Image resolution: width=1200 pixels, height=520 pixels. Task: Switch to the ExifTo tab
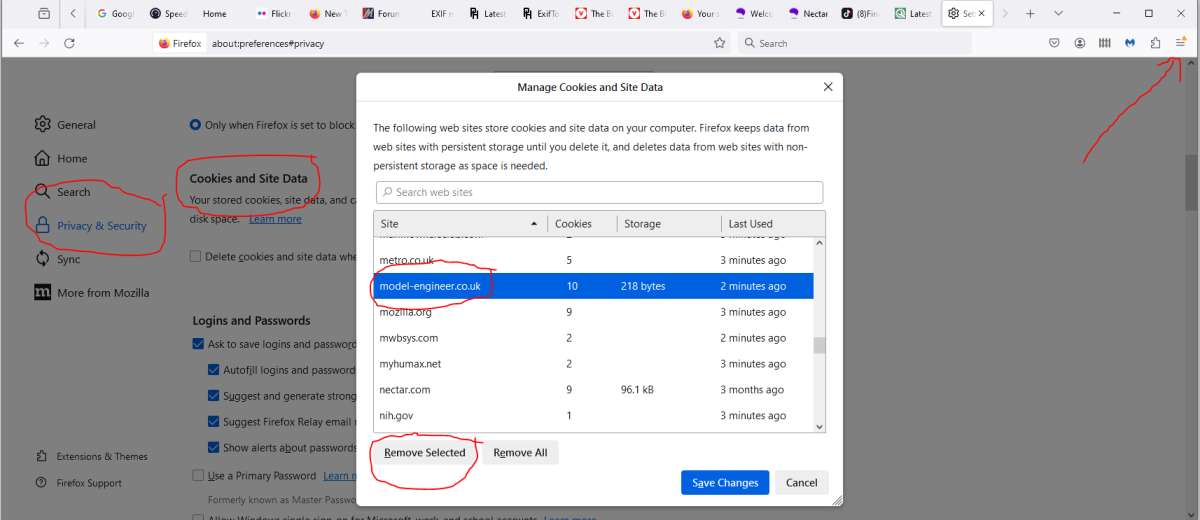[540, 14]
